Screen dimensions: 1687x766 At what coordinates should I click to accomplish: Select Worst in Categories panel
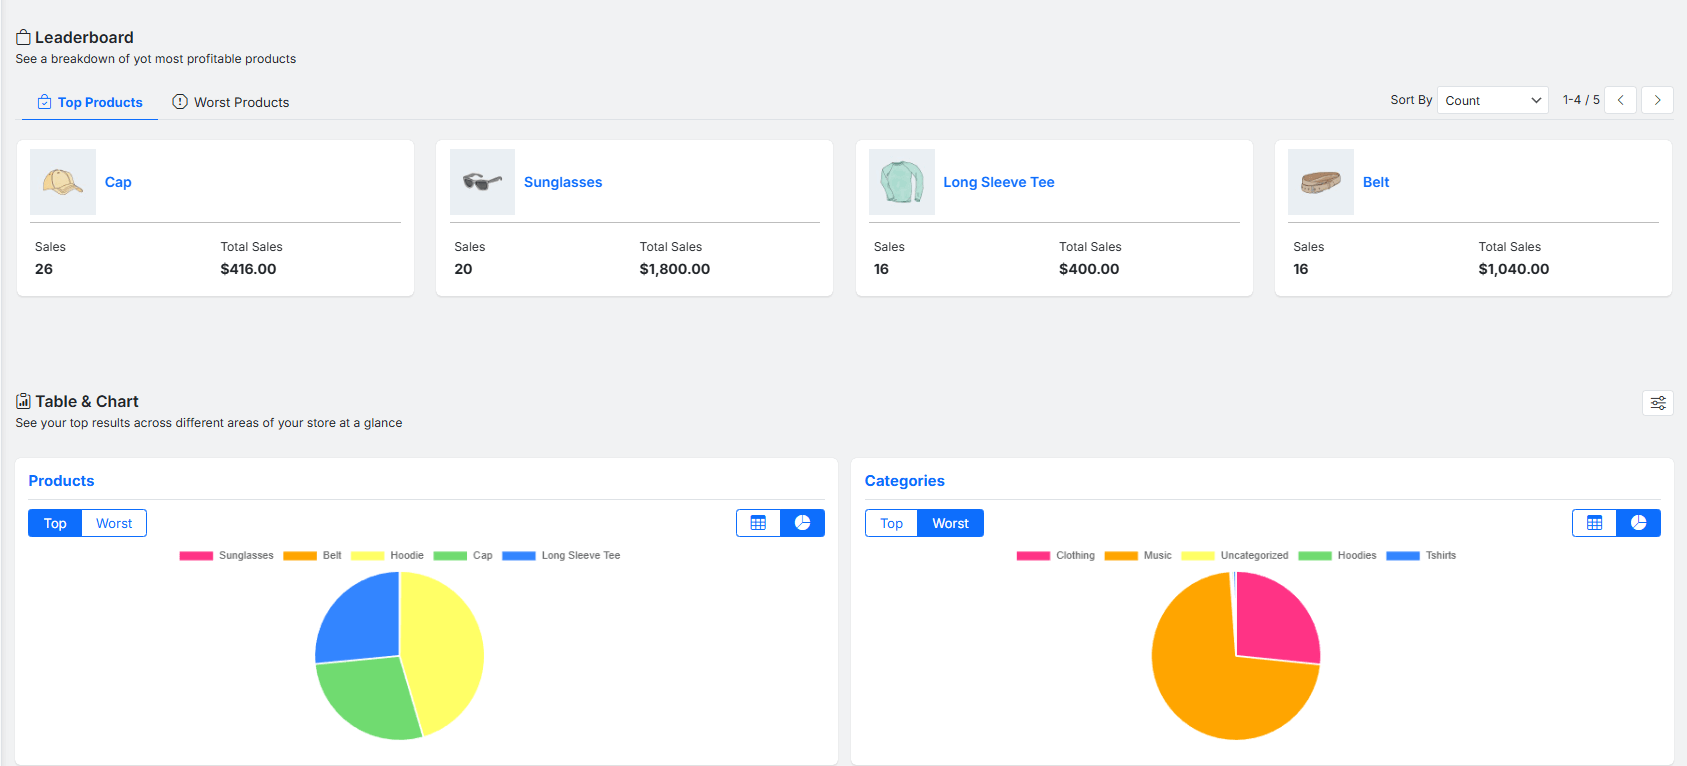click(x=950, y=523)
